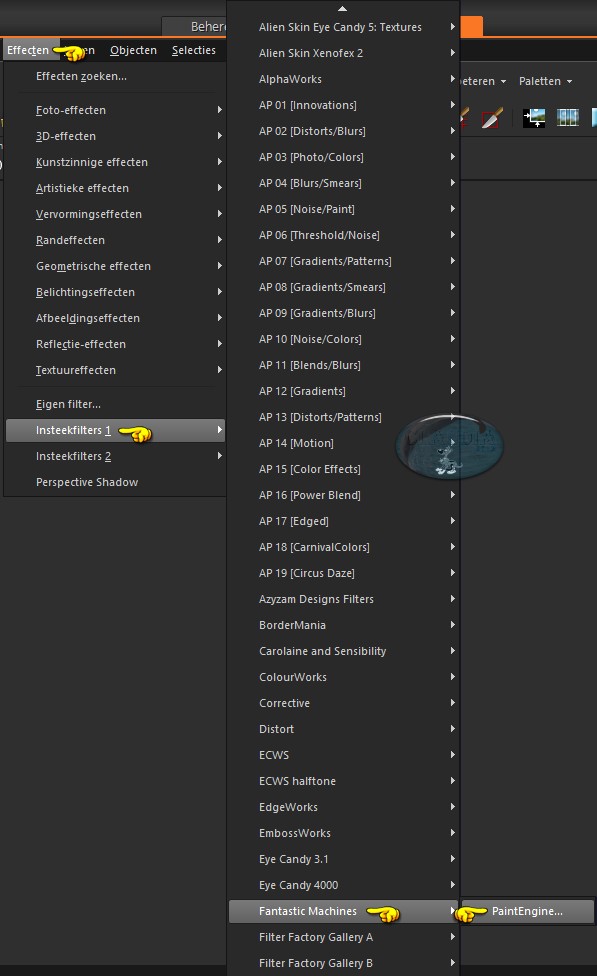Expand the Foto-effecten submenu
This screenshot has height=976, width=597.
click(115, 110)
